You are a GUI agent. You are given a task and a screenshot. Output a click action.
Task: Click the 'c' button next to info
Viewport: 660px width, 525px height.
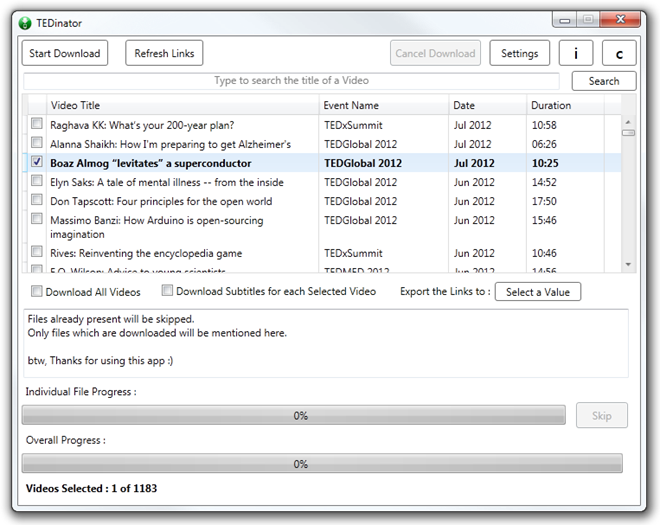coord(619,54)
